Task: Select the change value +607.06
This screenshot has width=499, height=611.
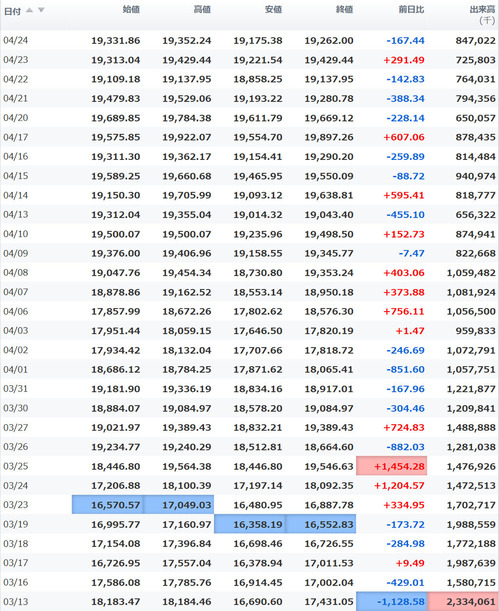Action: click(404, 137)
